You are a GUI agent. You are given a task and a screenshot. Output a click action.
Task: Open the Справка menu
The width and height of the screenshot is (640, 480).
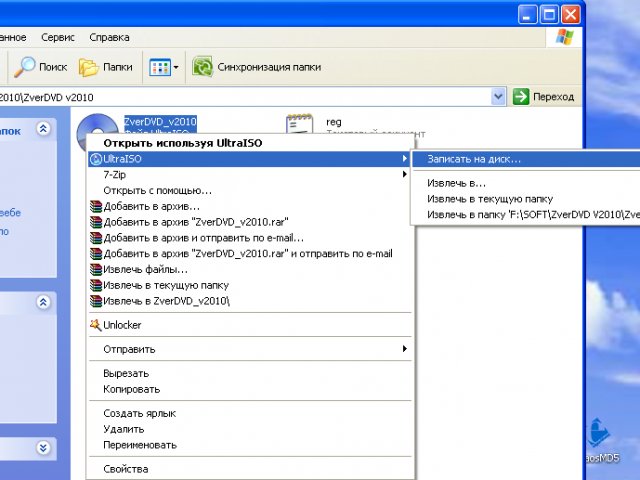tap(109, 38)
